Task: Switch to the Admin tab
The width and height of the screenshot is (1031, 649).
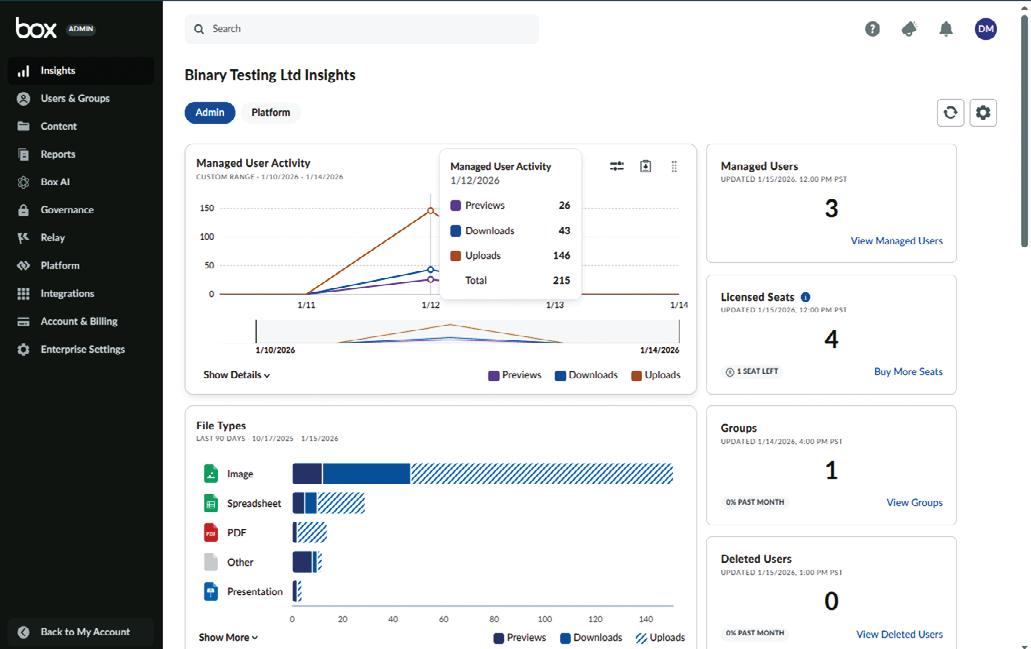Action: coord(210,112)
